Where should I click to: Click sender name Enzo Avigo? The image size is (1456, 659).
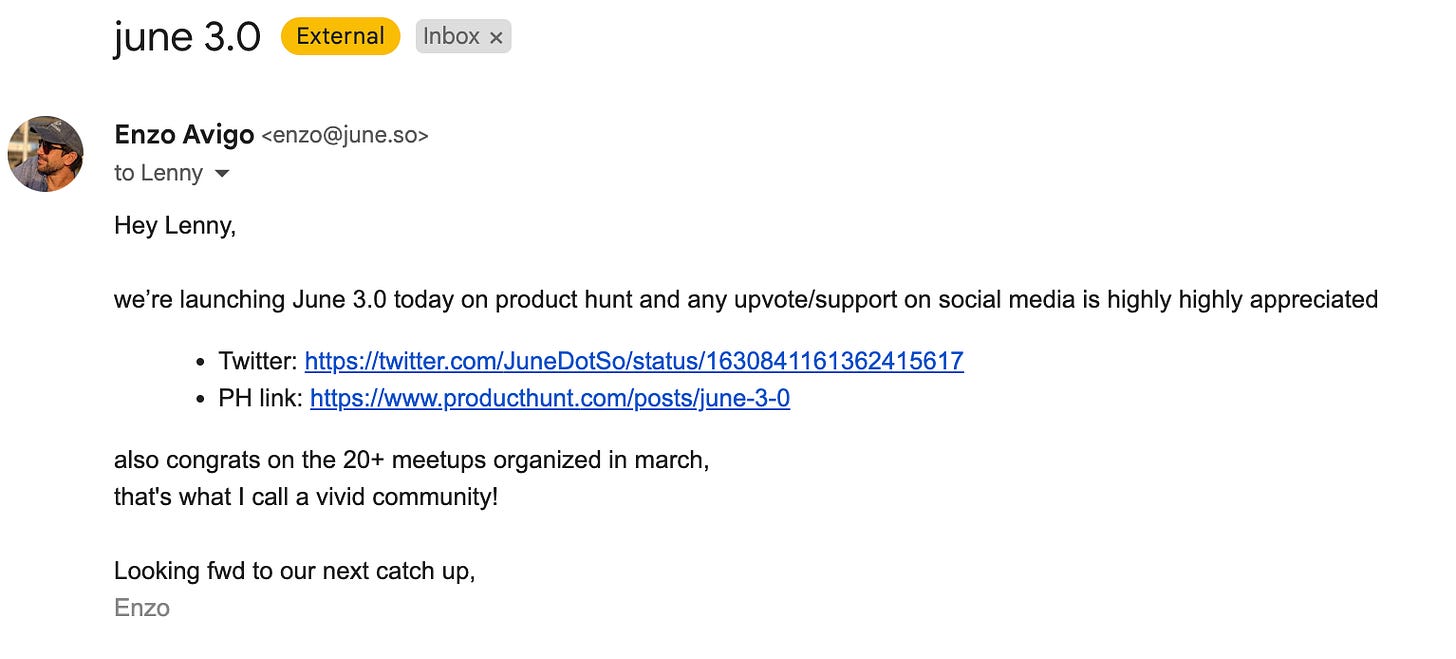tap(184, 135)
